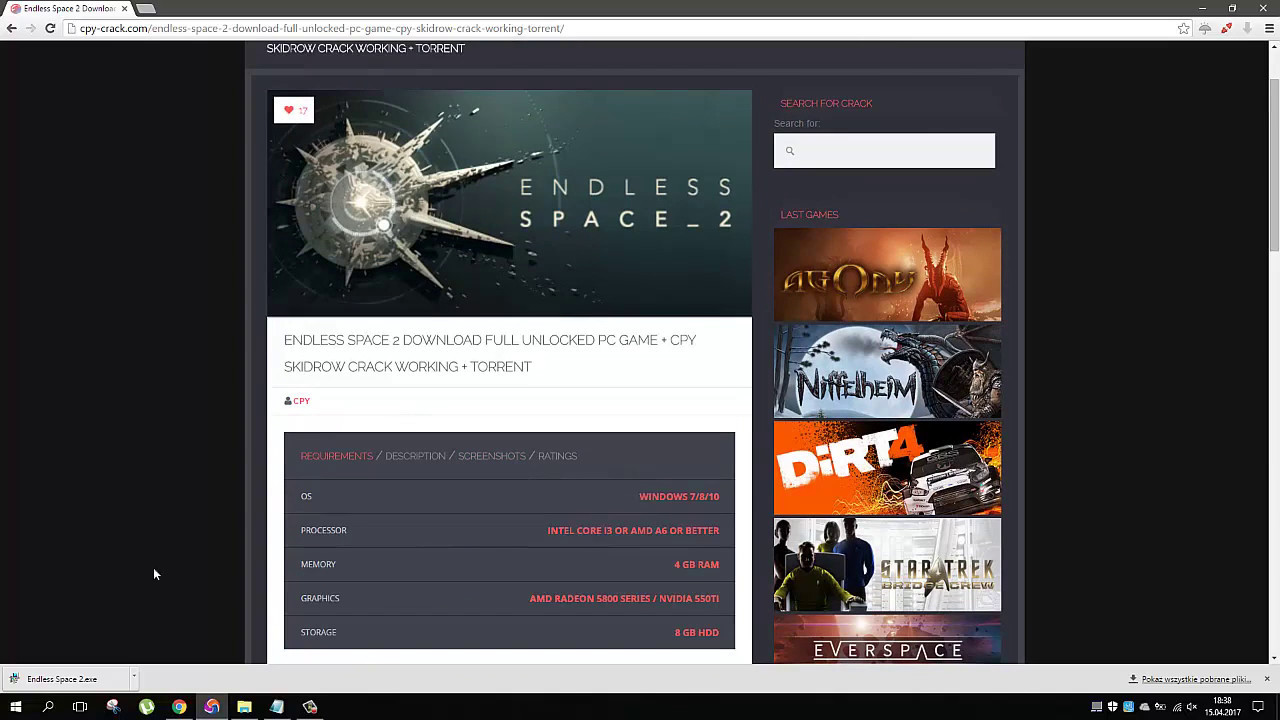This screenshot has width=1280, height=720.
Task: Click the Endless Space 2 Download article title
Action: (490, 353)
